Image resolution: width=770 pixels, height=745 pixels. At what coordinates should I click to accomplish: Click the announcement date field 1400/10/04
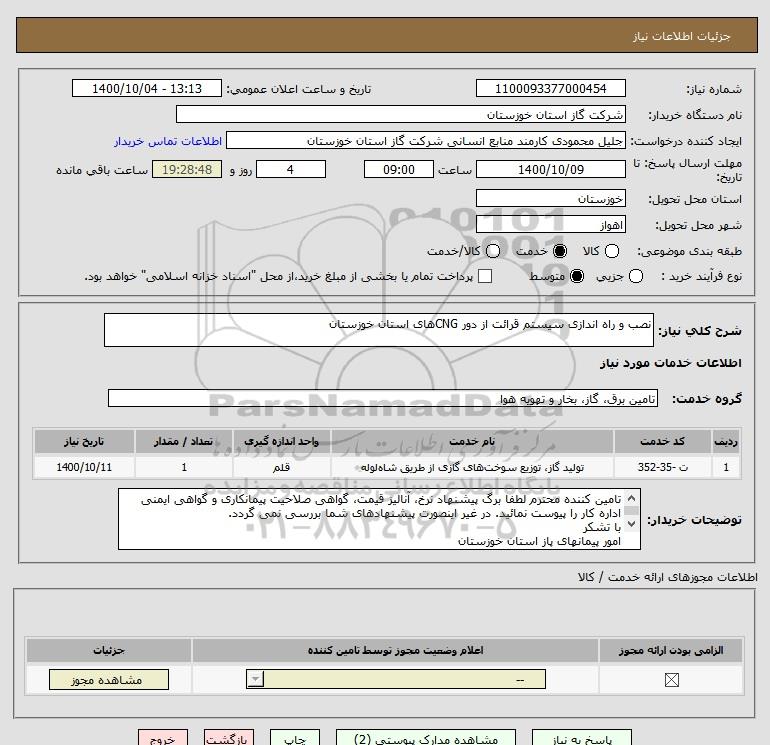click(x=147, y=88)
